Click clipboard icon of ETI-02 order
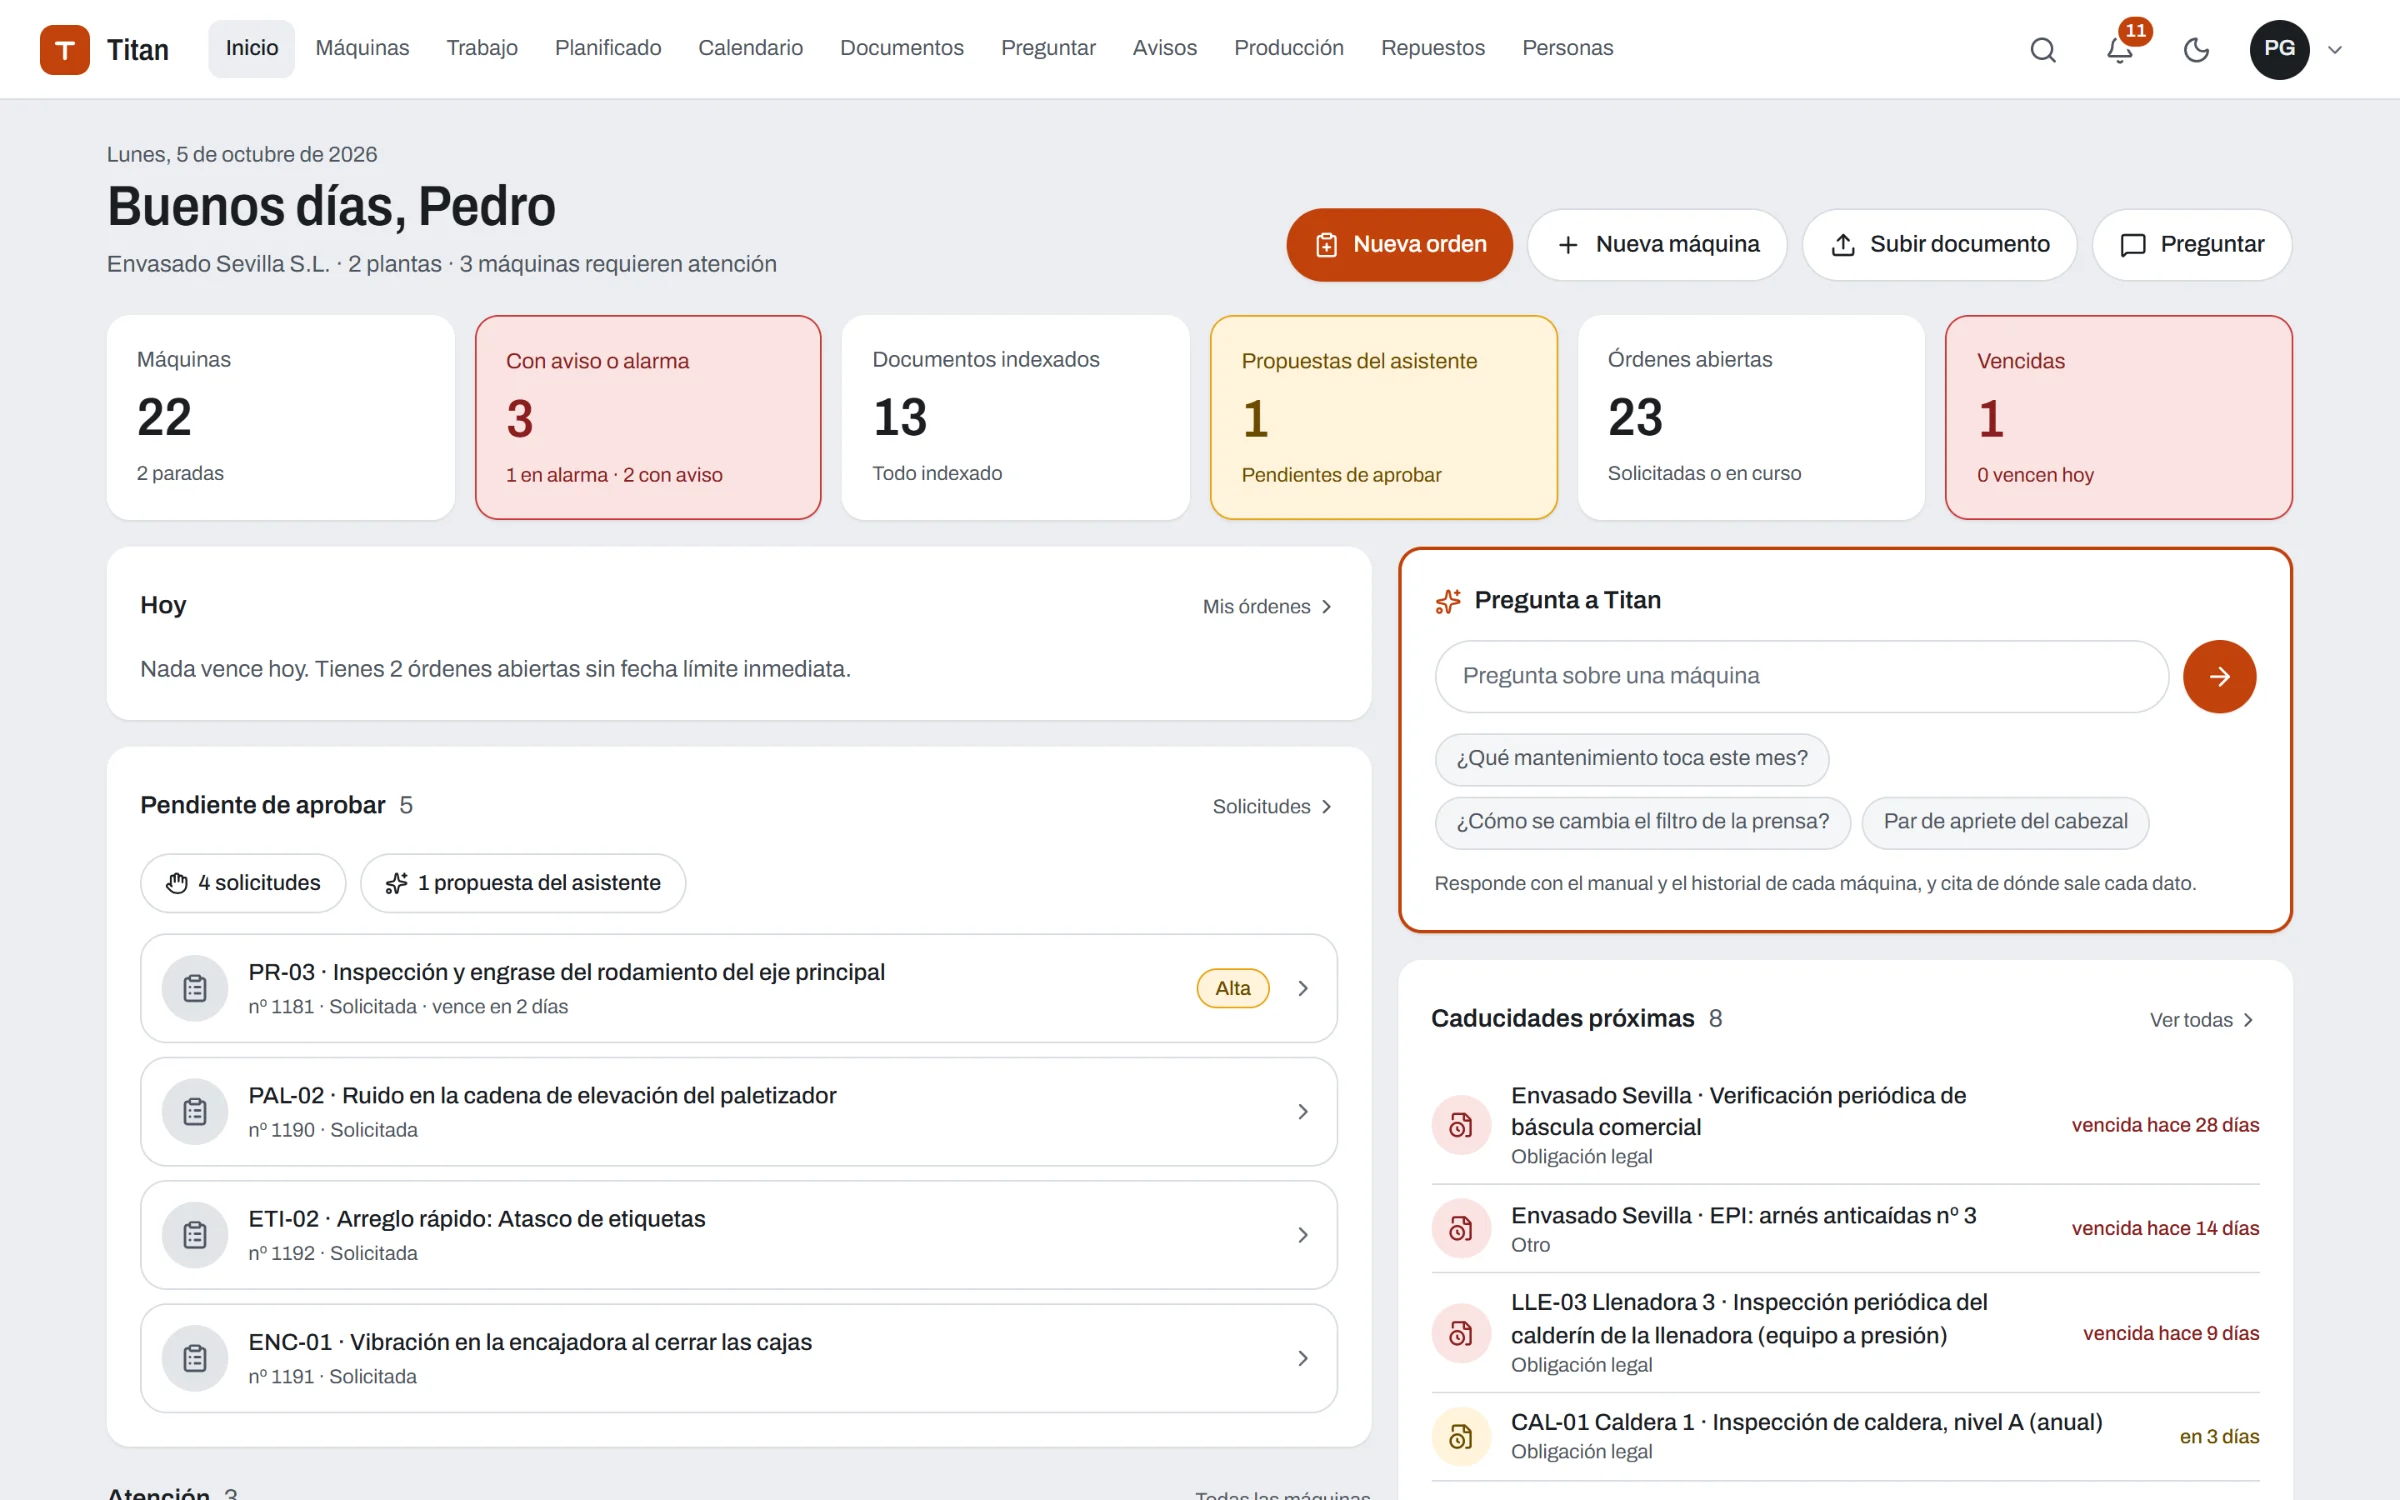 [x=195, y=1235]
